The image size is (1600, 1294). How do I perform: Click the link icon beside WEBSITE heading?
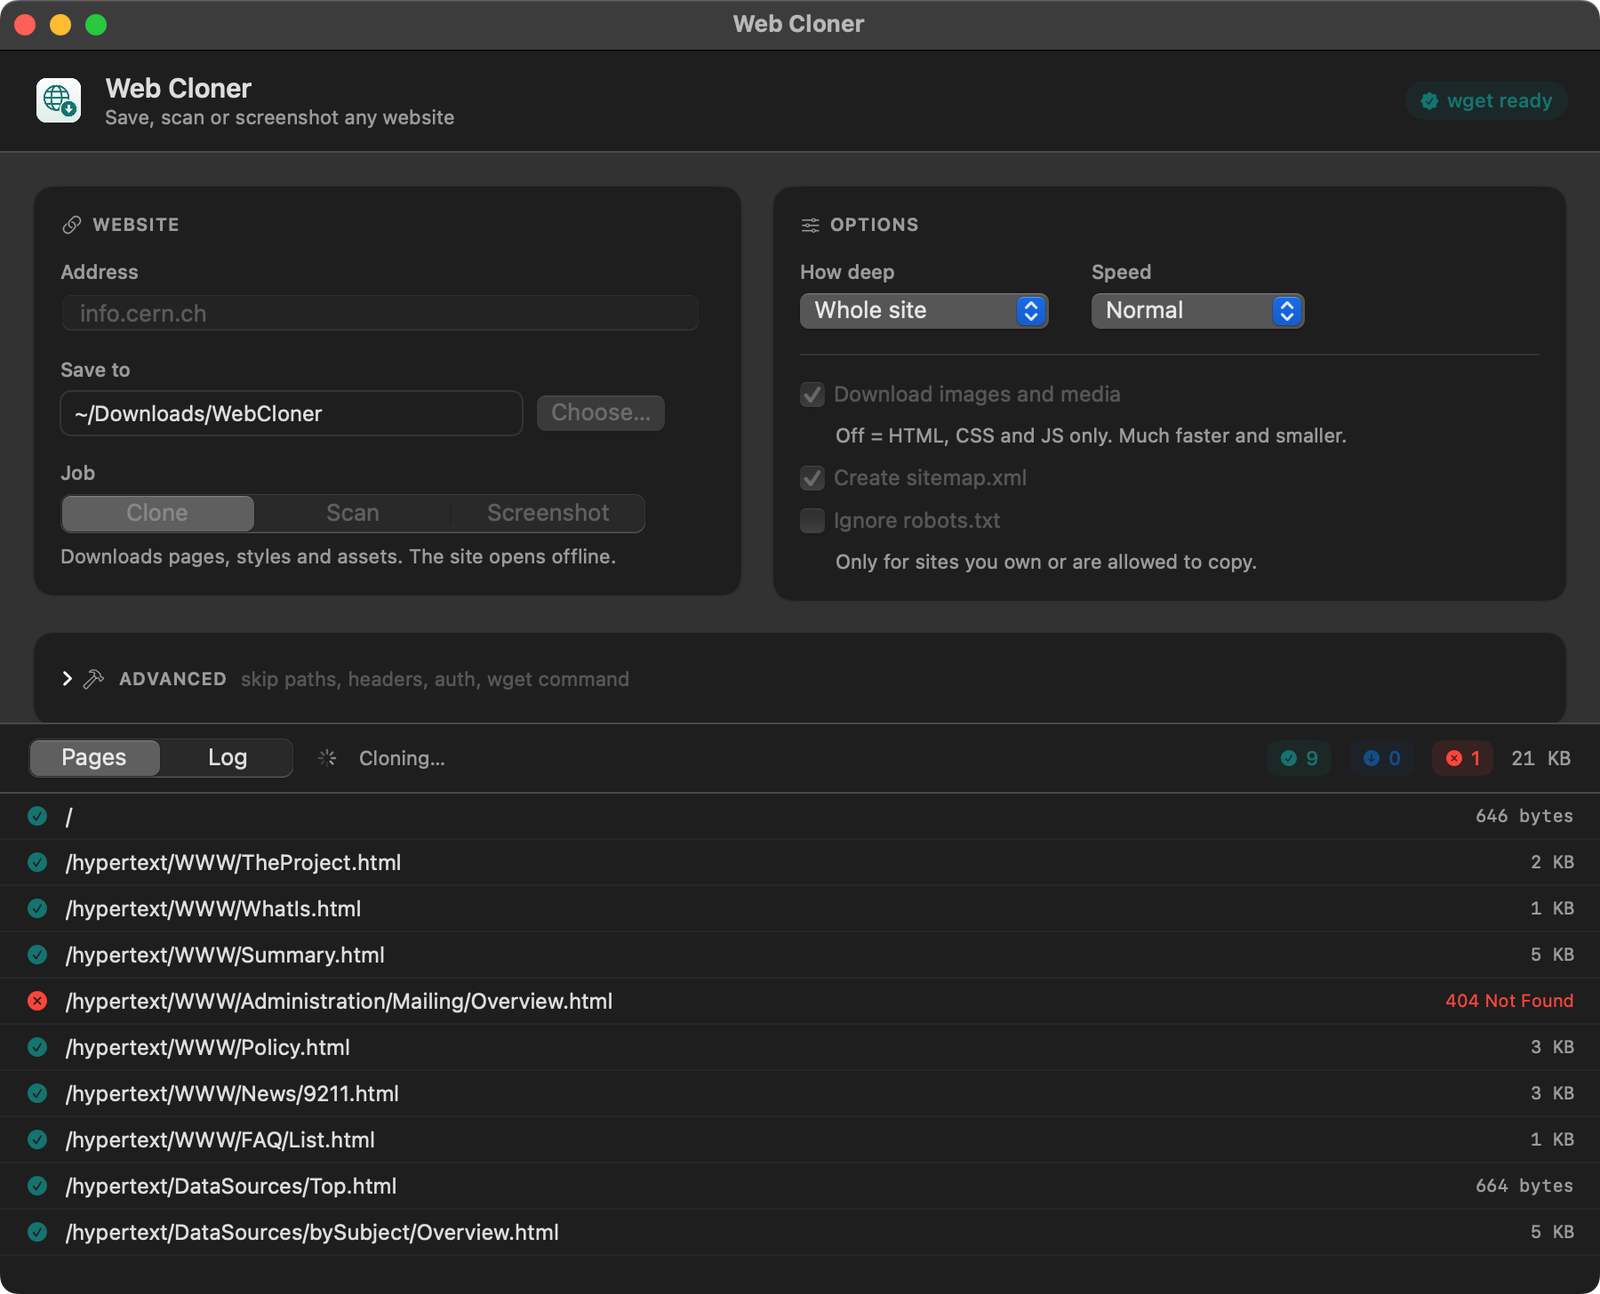click(72, 225)
